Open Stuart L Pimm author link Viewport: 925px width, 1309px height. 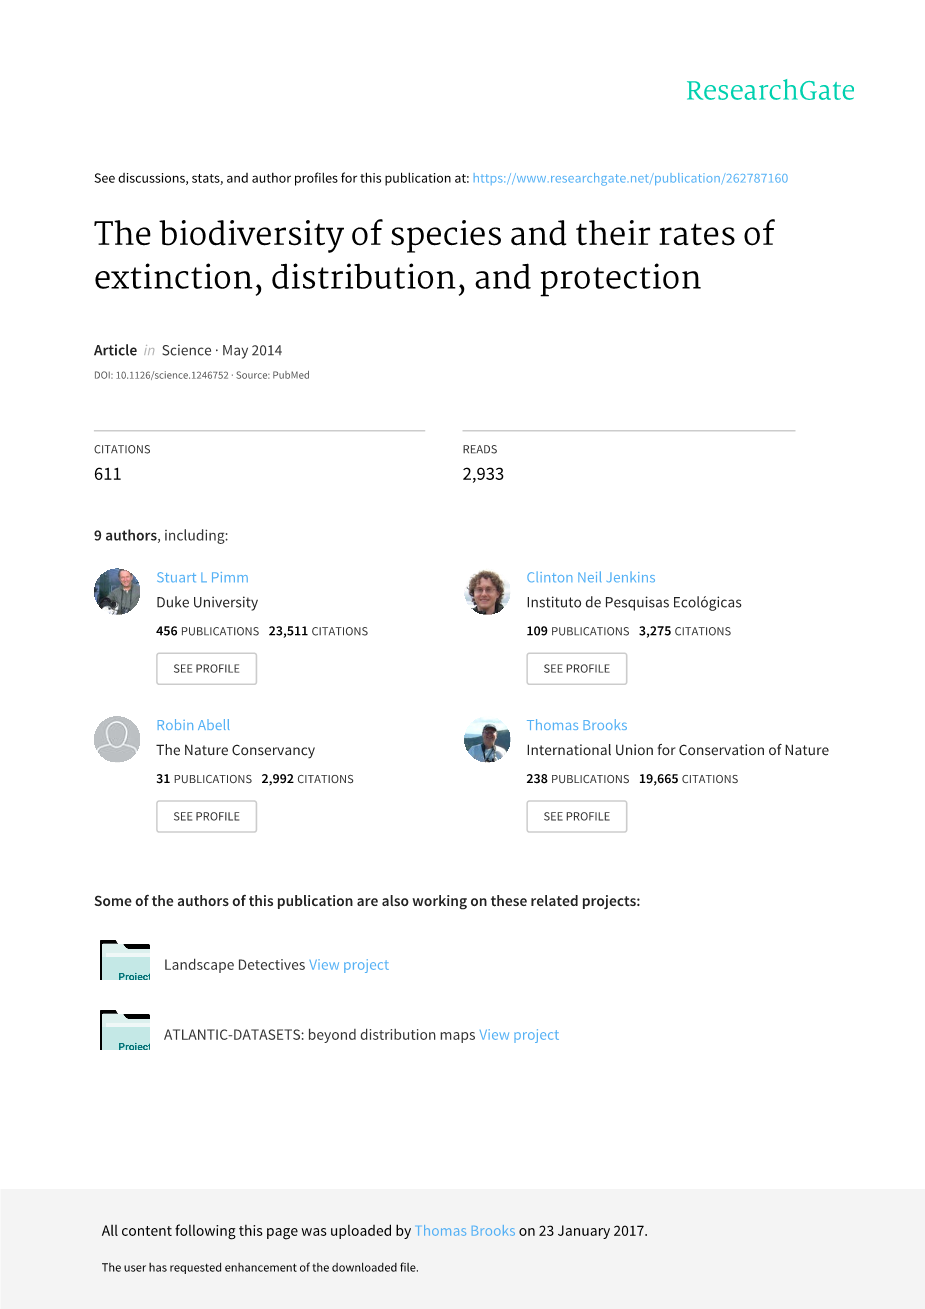tap(202, 577)
